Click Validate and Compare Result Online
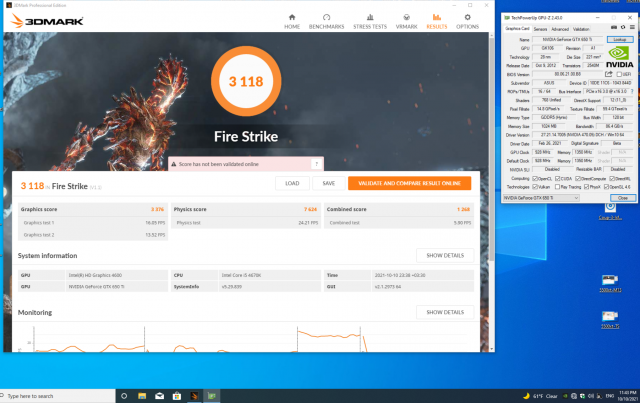This screenshot has height=403, width=640. (x=409, y=183)
